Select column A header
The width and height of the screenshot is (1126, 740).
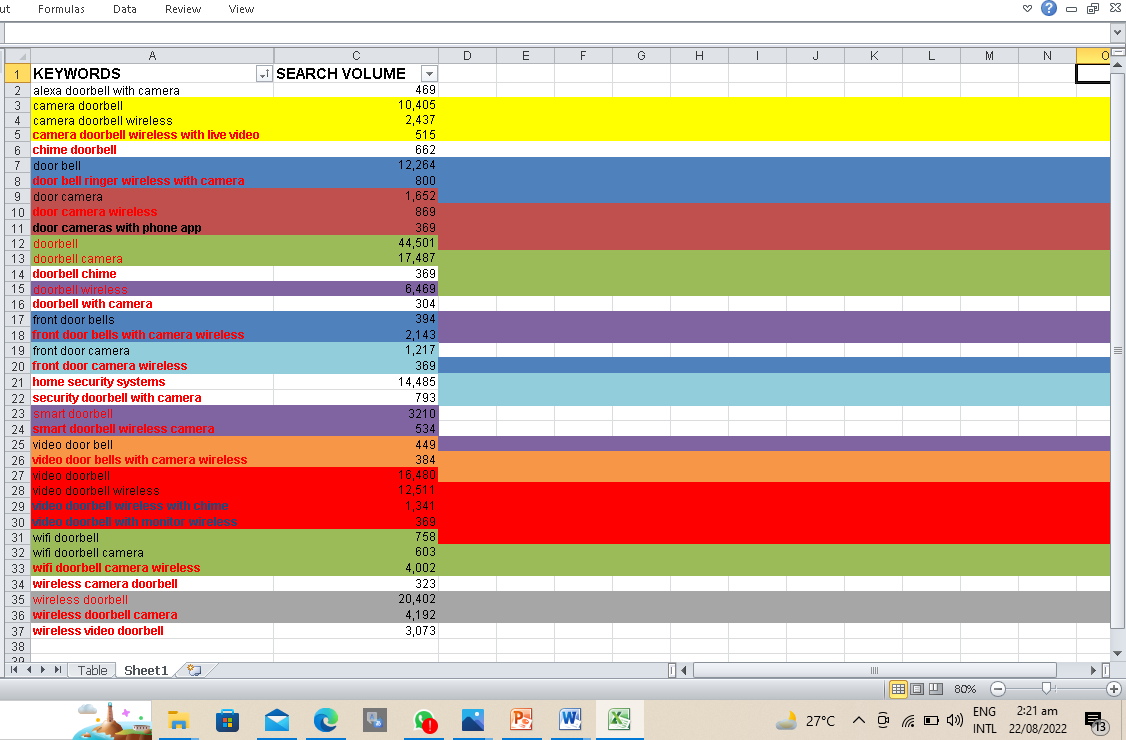coord(152,55)
